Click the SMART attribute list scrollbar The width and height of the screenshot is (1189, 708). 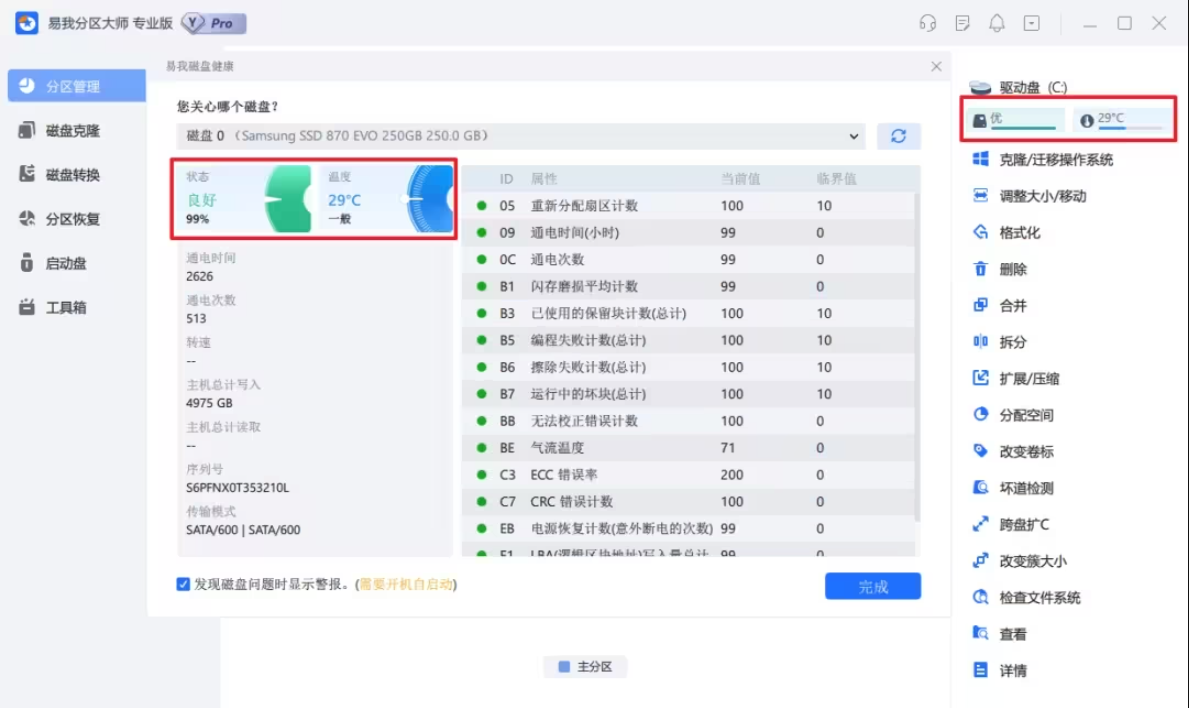coord(917,356)
